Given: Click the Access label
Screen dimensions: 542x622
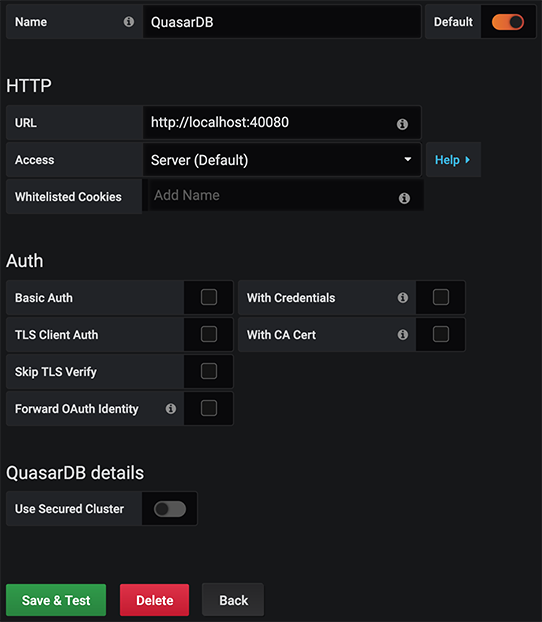Looking at the screenshot, I should [x=35, y=160].
